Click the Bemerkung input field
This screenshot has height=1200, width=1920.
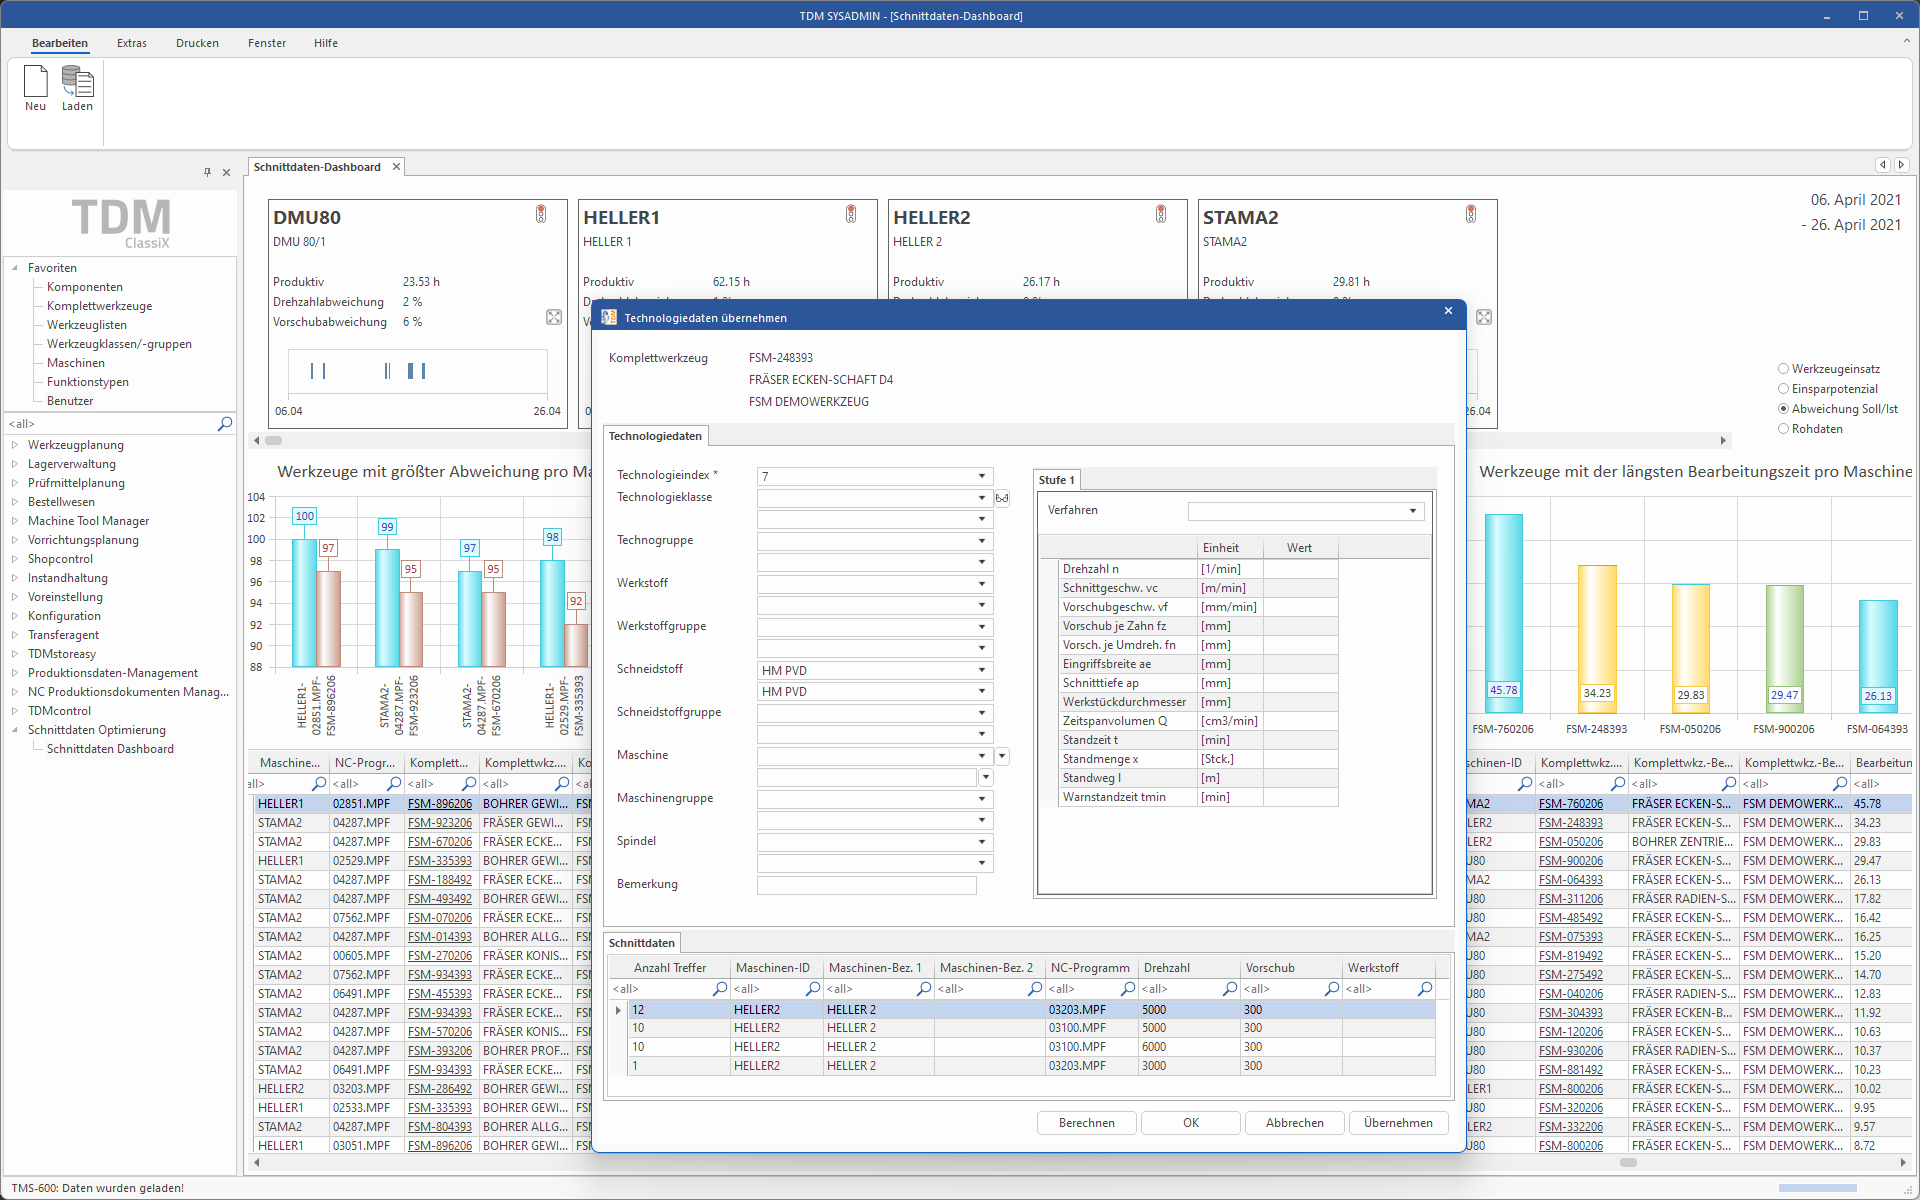(x=867, y=885)
